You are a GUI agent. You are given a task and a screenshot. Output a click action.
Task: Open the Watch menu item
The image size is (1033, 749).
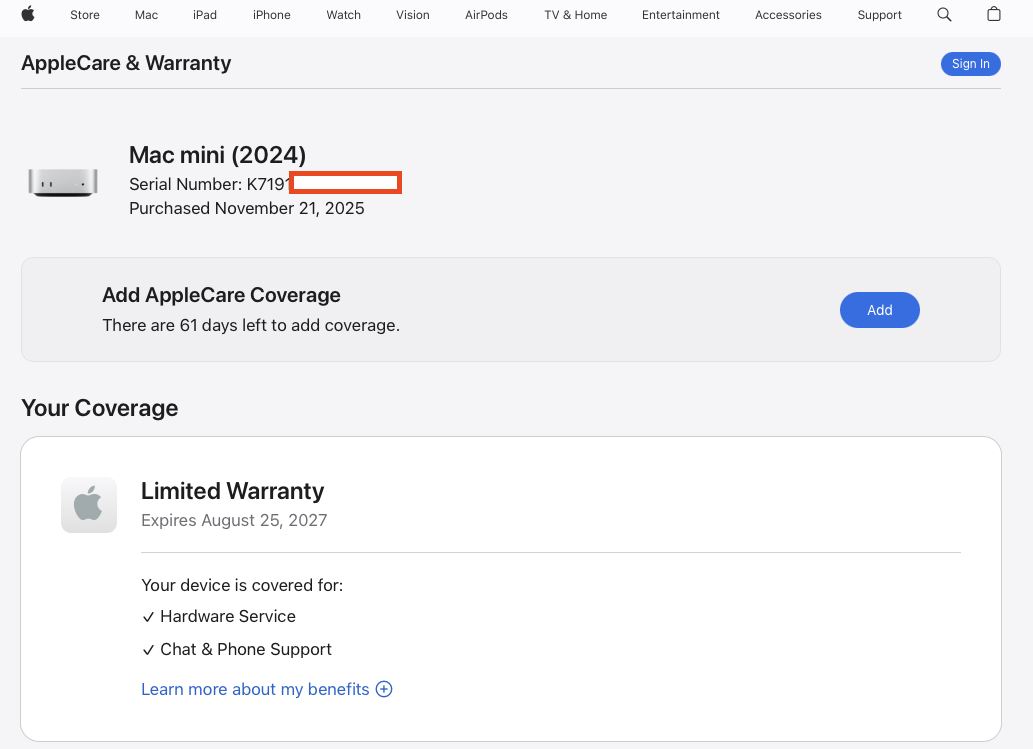[x=343, y=14]
